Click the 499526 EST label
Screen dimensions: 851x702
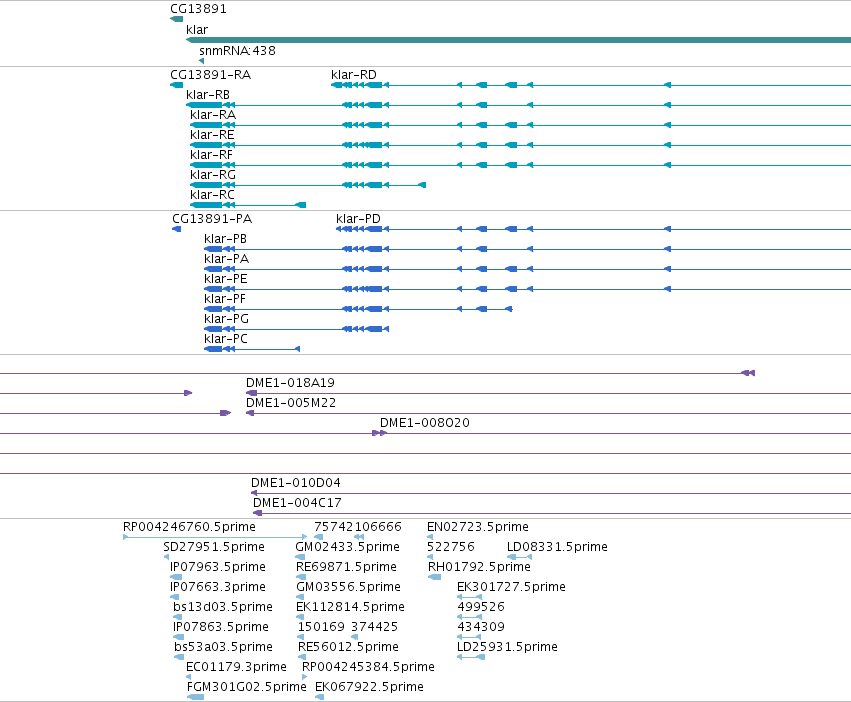coord(481,607)
